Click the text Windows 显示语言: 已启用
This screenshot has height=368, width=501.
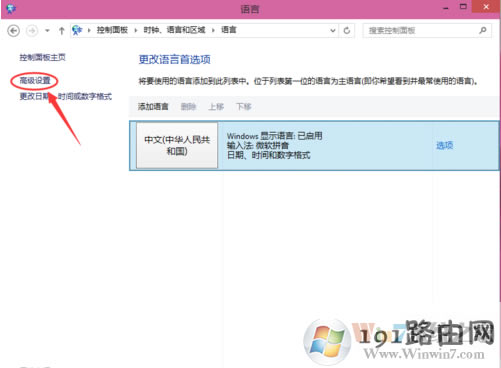point(275,136)
